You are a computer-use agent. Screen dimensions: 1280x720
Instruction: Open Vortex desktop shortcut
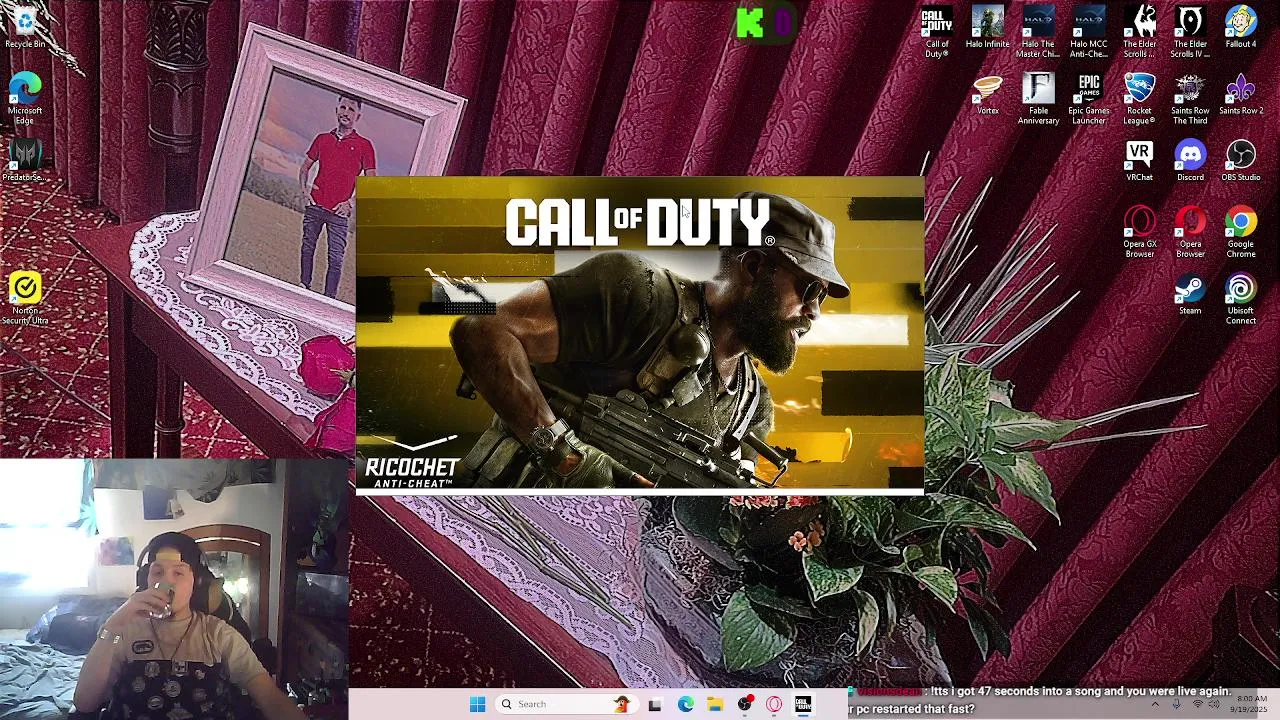click(988, 95)
